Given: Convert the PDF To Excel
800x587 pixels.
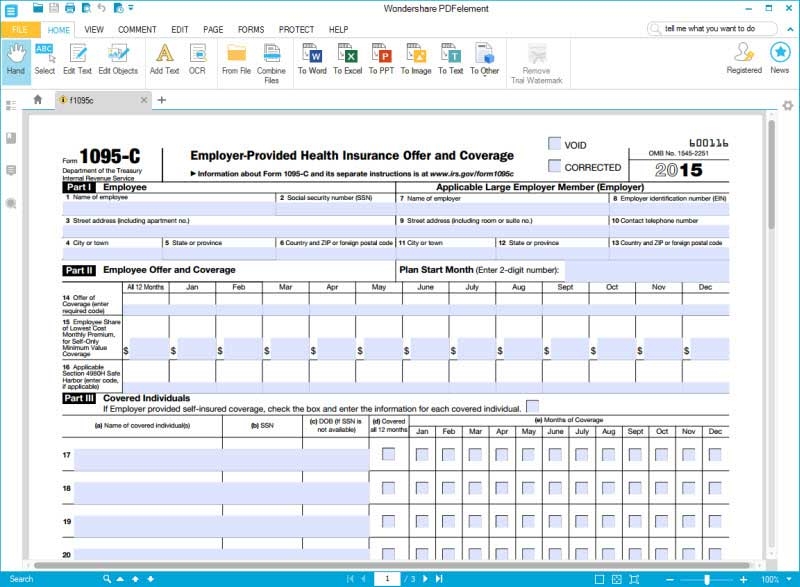Looking at the screenshot, I should coord(347,59).
